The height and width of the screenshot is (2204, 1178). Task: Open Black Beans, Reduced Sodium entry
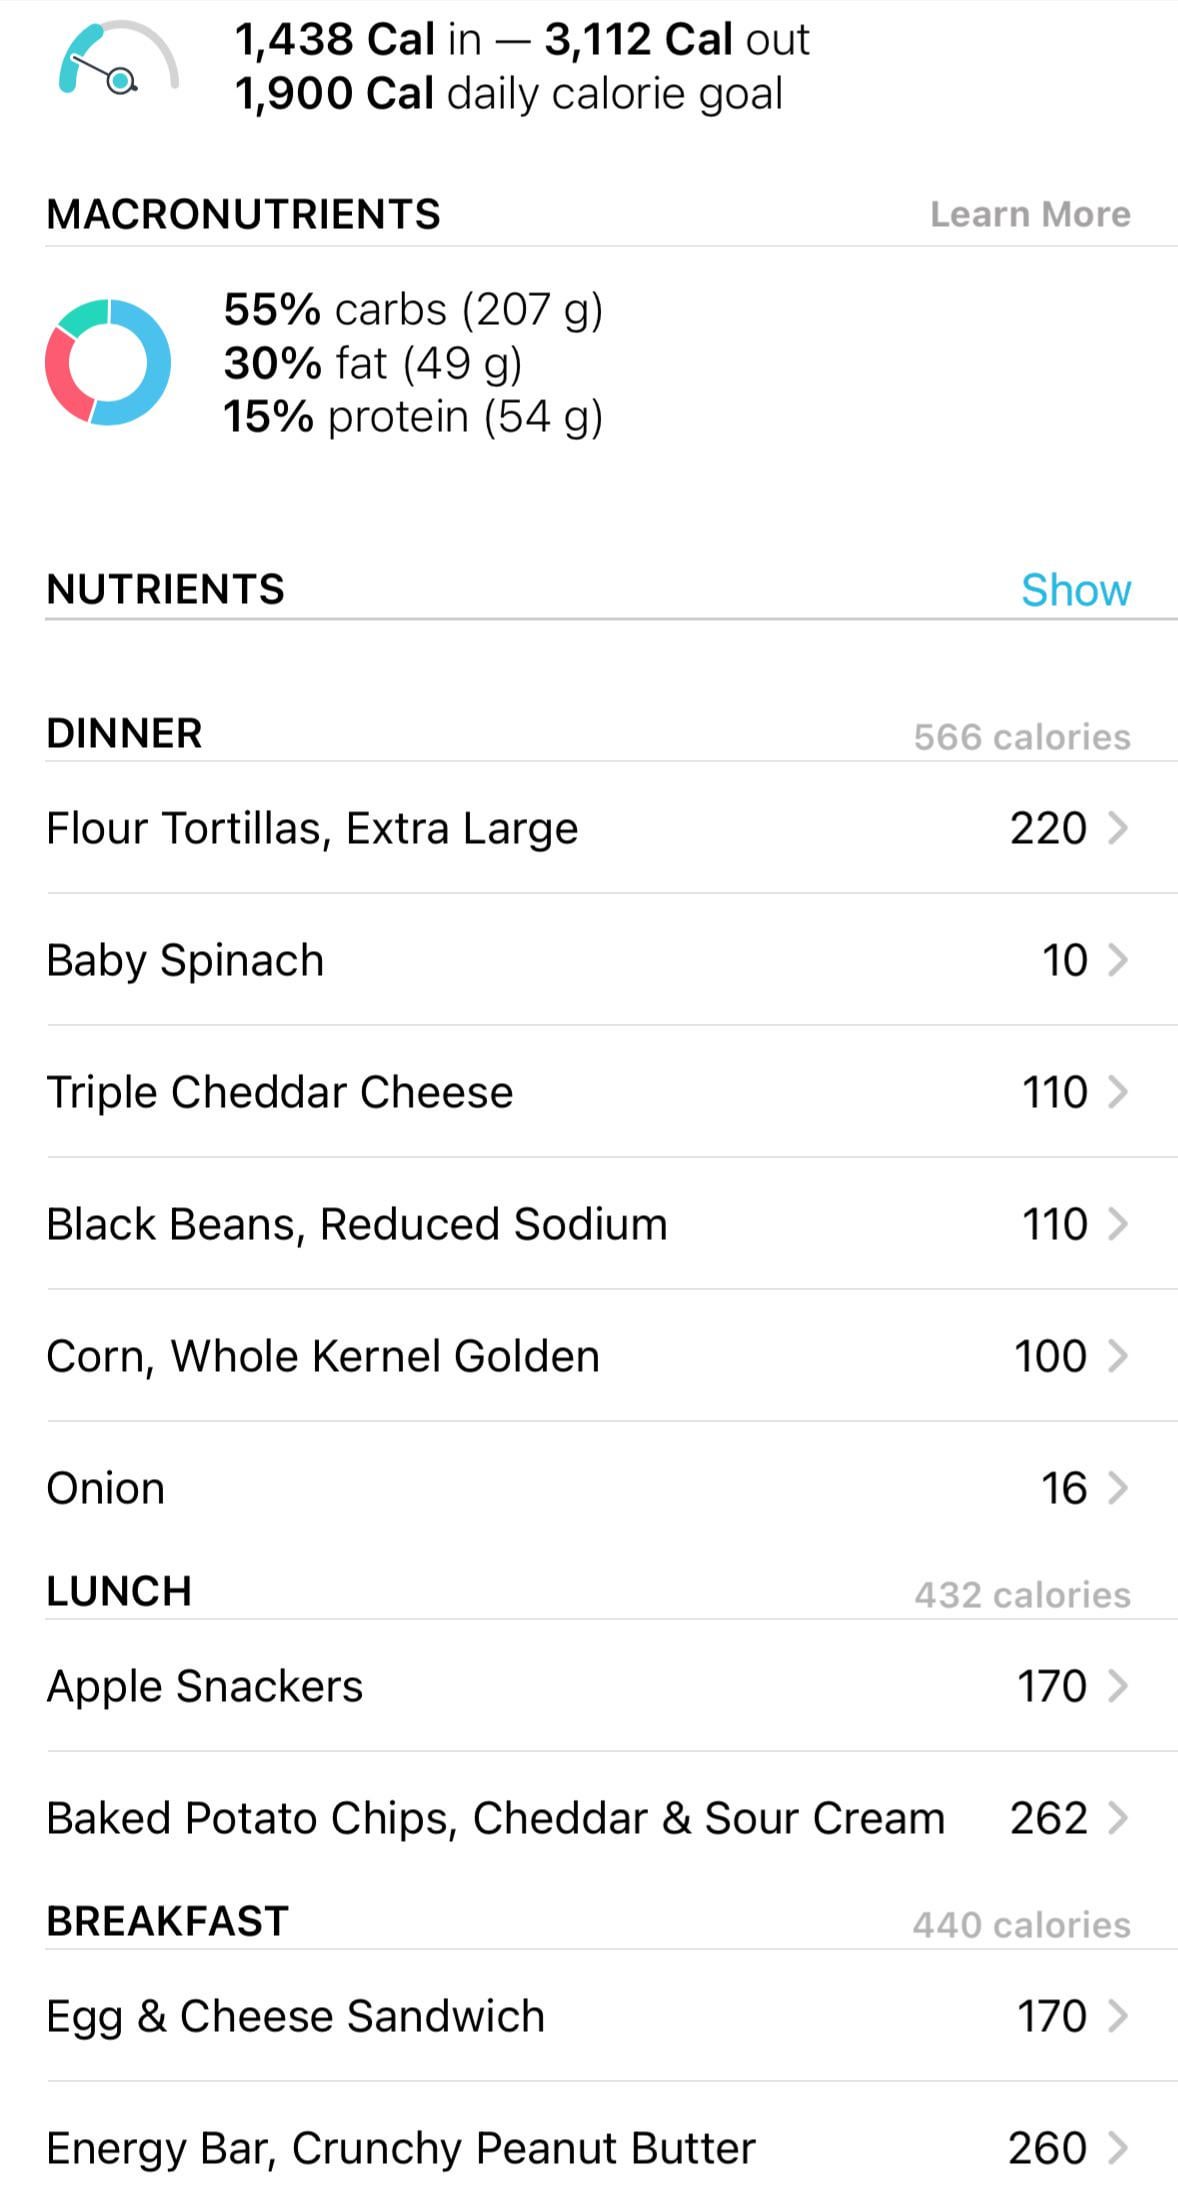click(x=357, y=1224)
